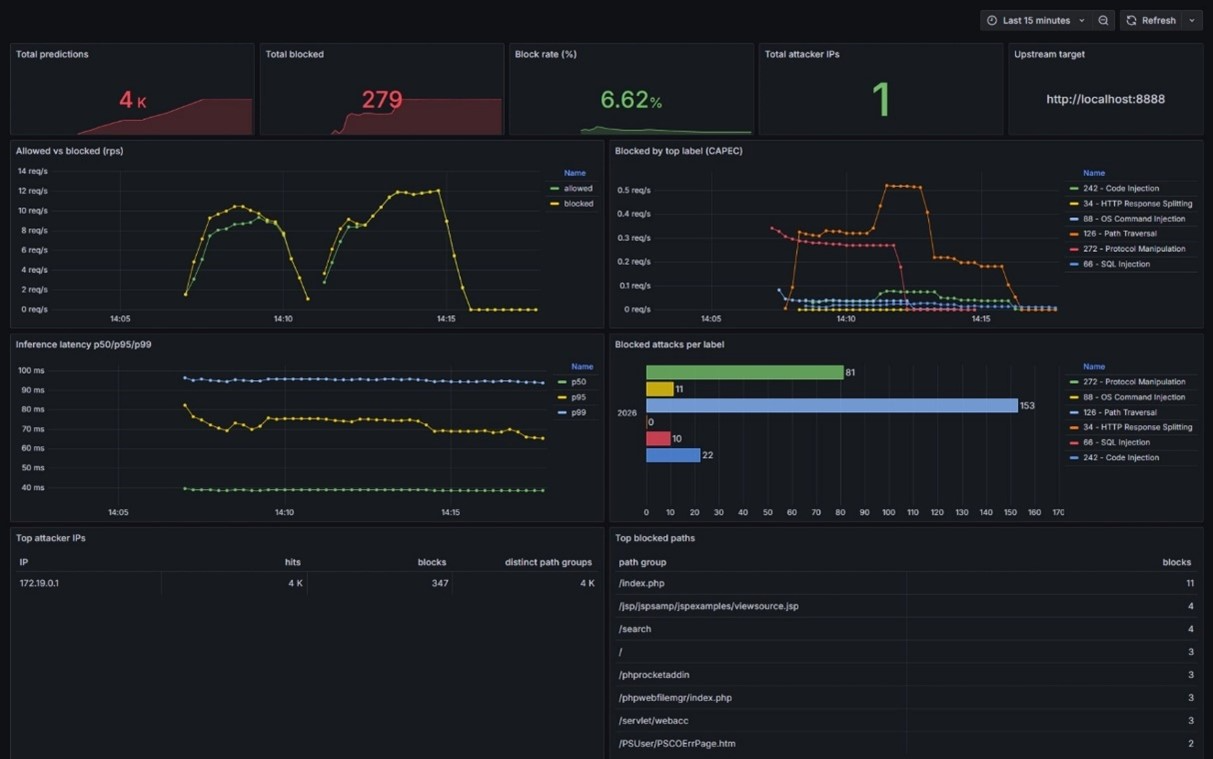This screenshot has height=759, width=1213.
Task: Click the Name header in latency legend
Action: (x=581, y=367)
